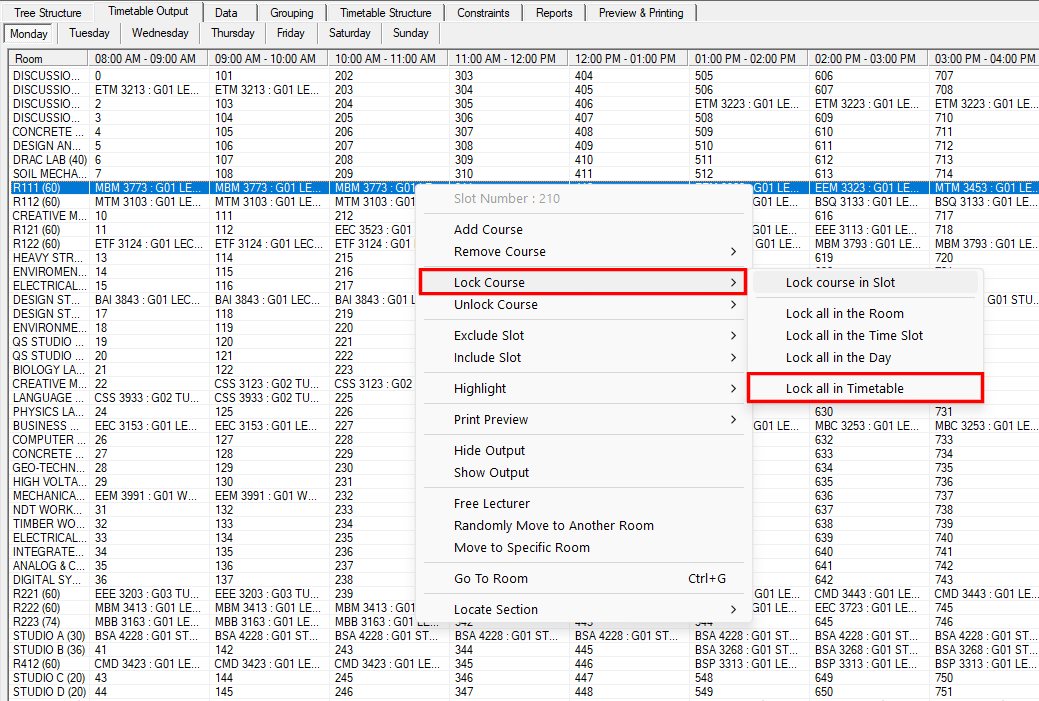Show Sunday's timetable
This screenshot has height=701, width=1039.
click(410, 33)
